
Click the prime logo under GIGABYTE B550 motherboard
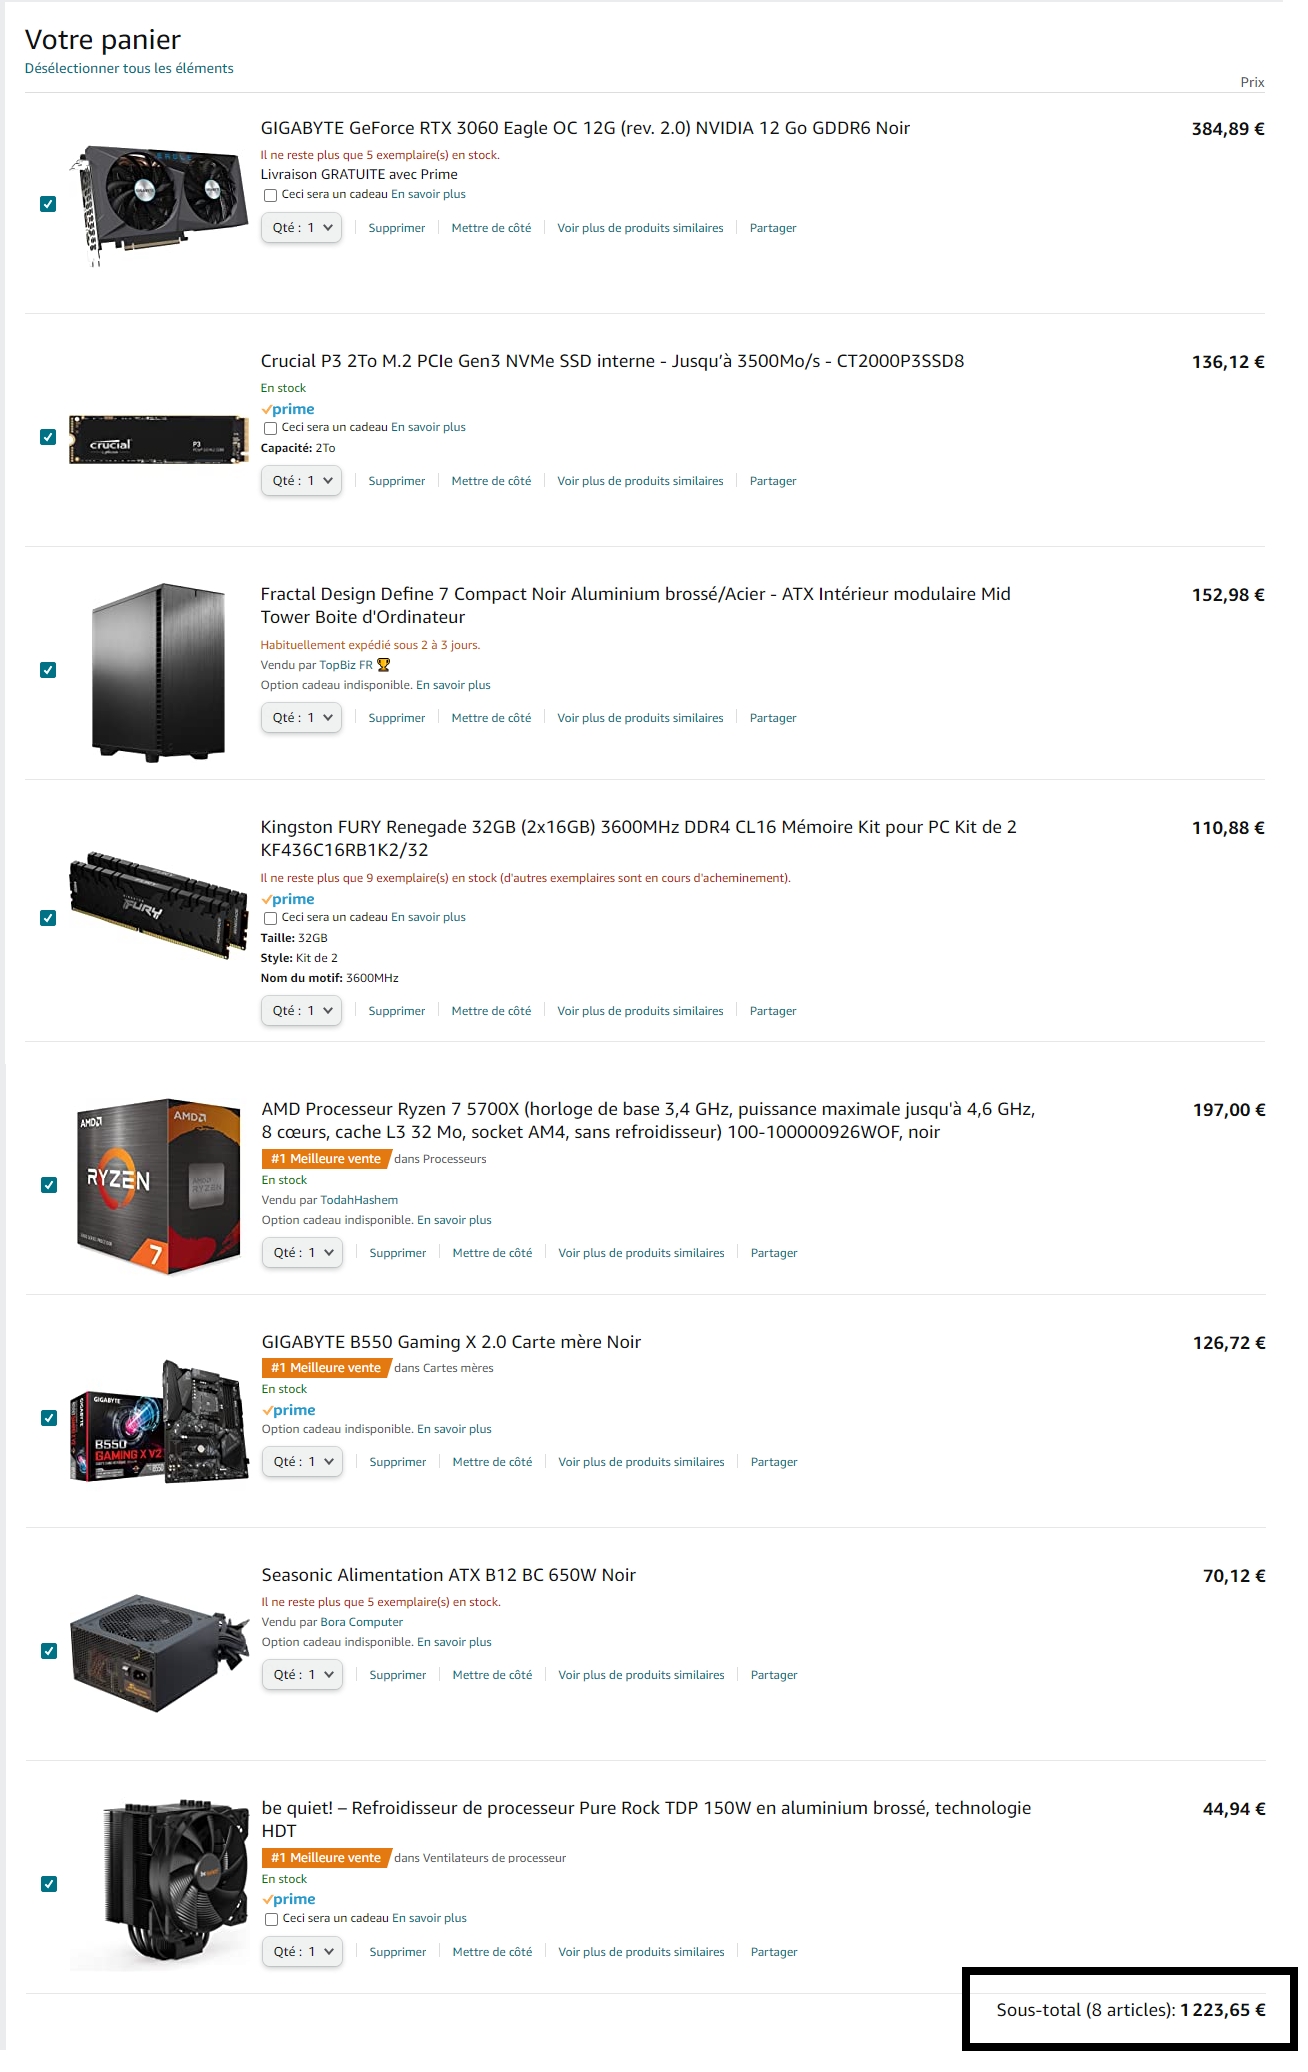tap(289, 1410)
